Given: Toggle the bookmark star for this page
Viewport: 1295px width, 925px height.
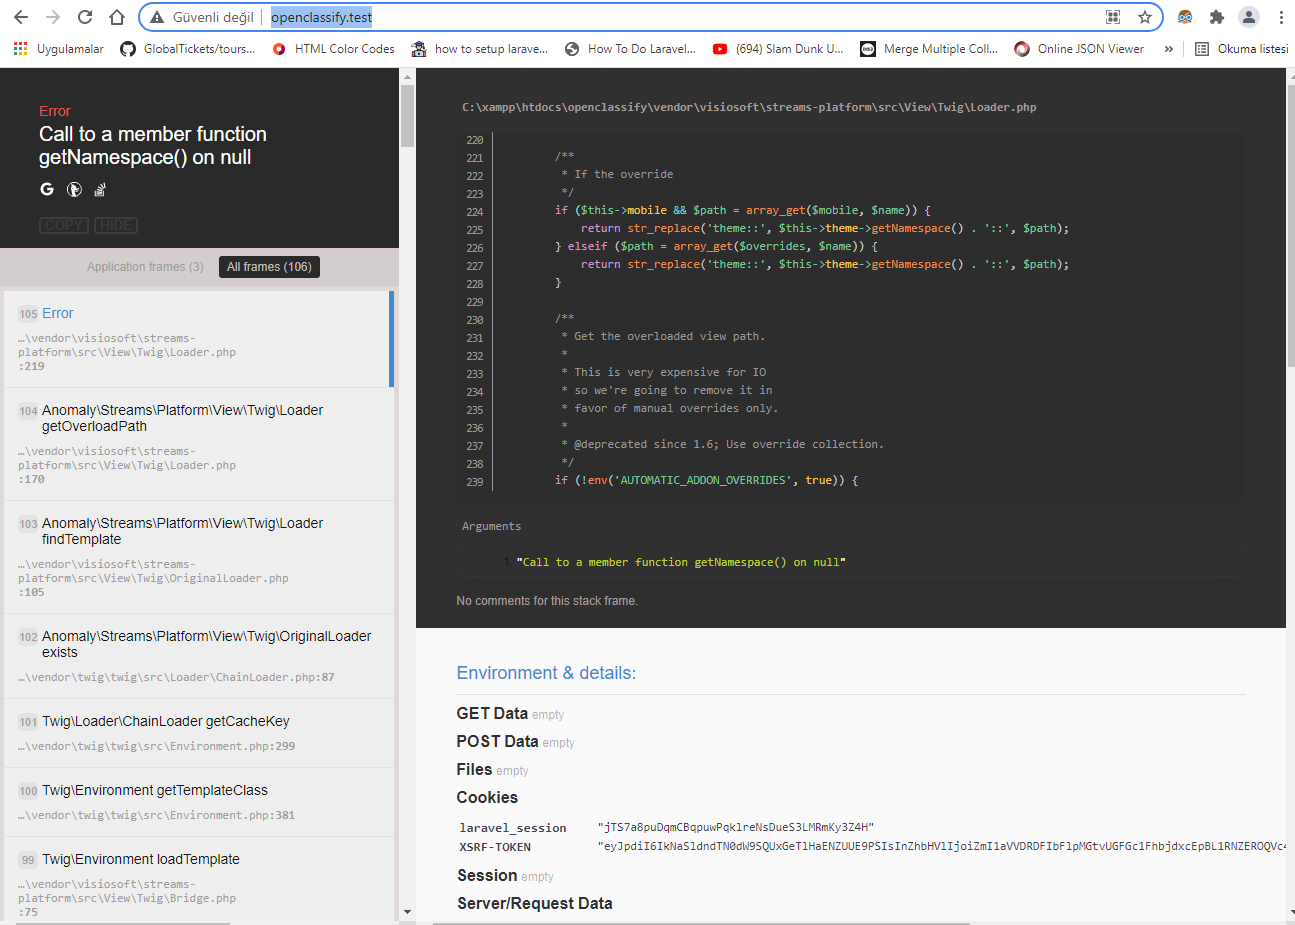Looking at the screenshot, I should click(1146, 17).
